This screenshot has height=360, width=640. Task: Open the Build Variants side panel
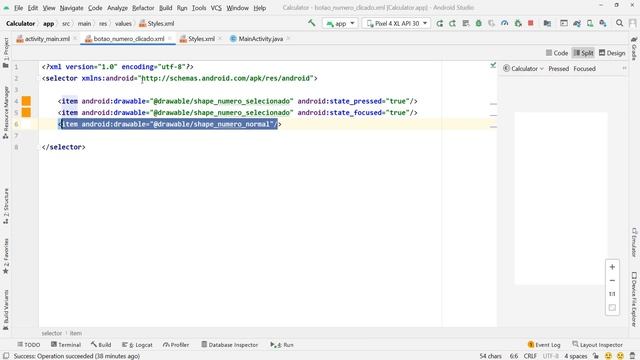pyautogui.click(x=6, y=310)
